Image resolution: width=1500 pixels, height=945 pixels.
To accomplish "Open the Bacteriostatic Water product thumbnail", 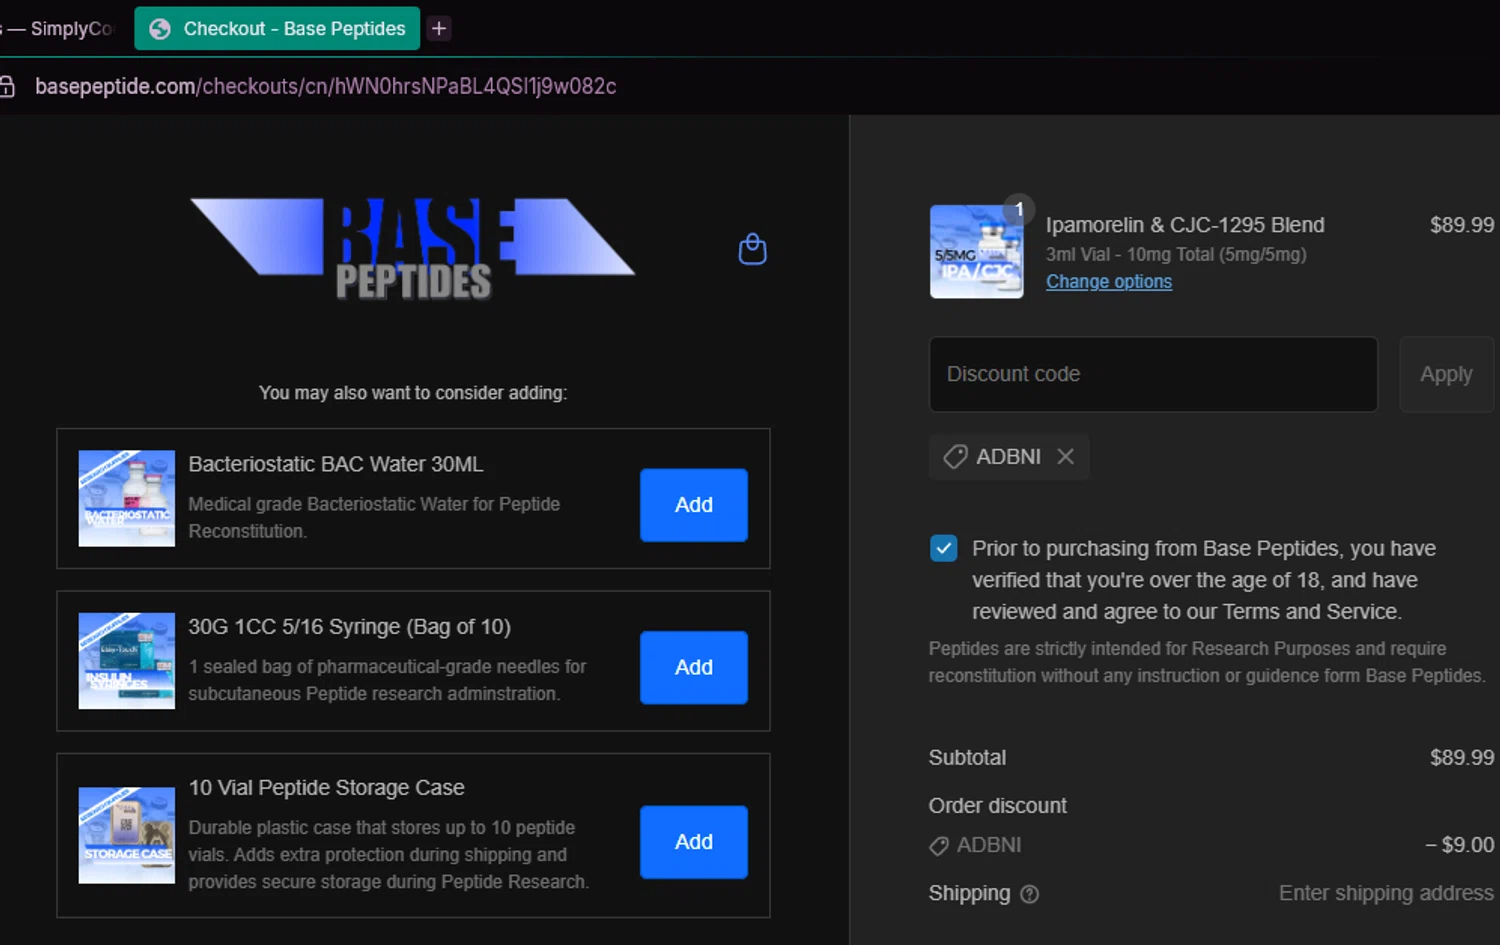I will (x=127, y=498).
